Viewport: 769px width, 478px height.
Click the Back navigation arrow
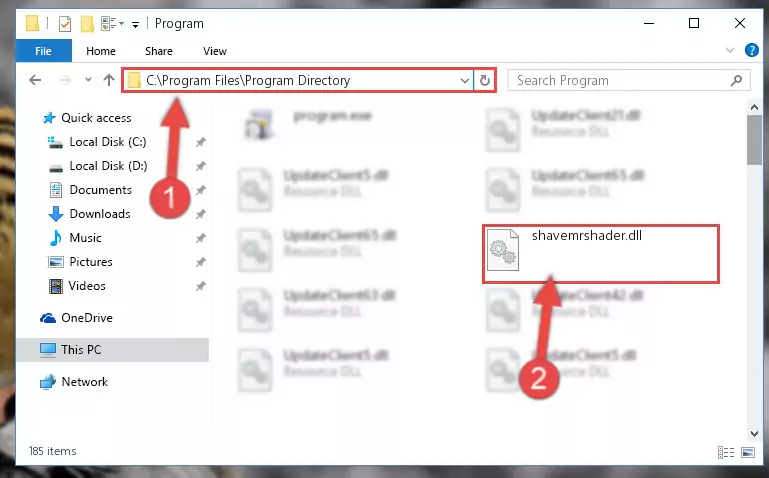[x=35, y=80]
